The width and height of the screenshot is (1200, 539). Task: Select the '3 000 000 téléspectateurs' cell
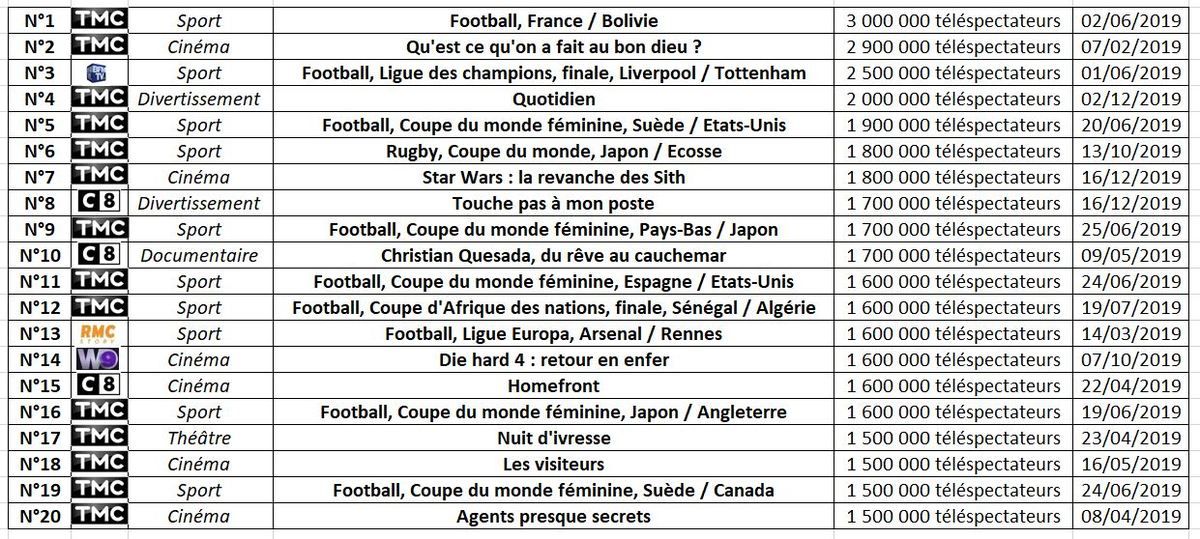953,20
